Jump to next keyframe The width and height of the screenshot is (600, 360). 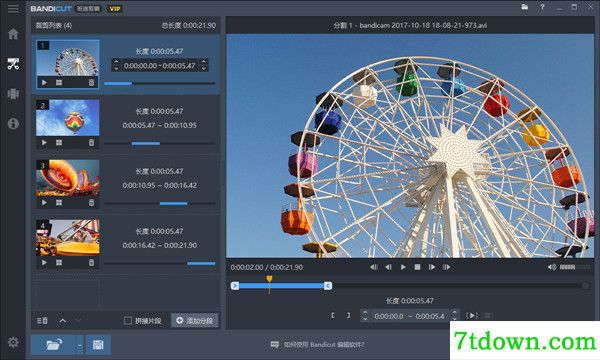447,267
